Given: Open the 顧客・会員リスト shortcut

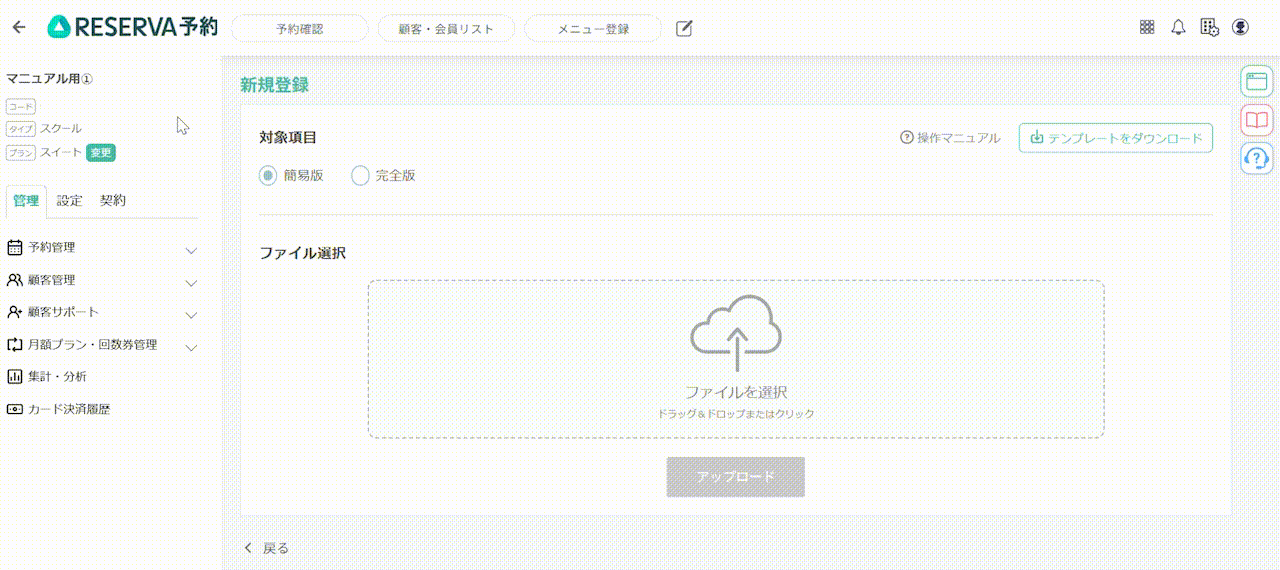Looking at the screenshot, I should point(446,29).
